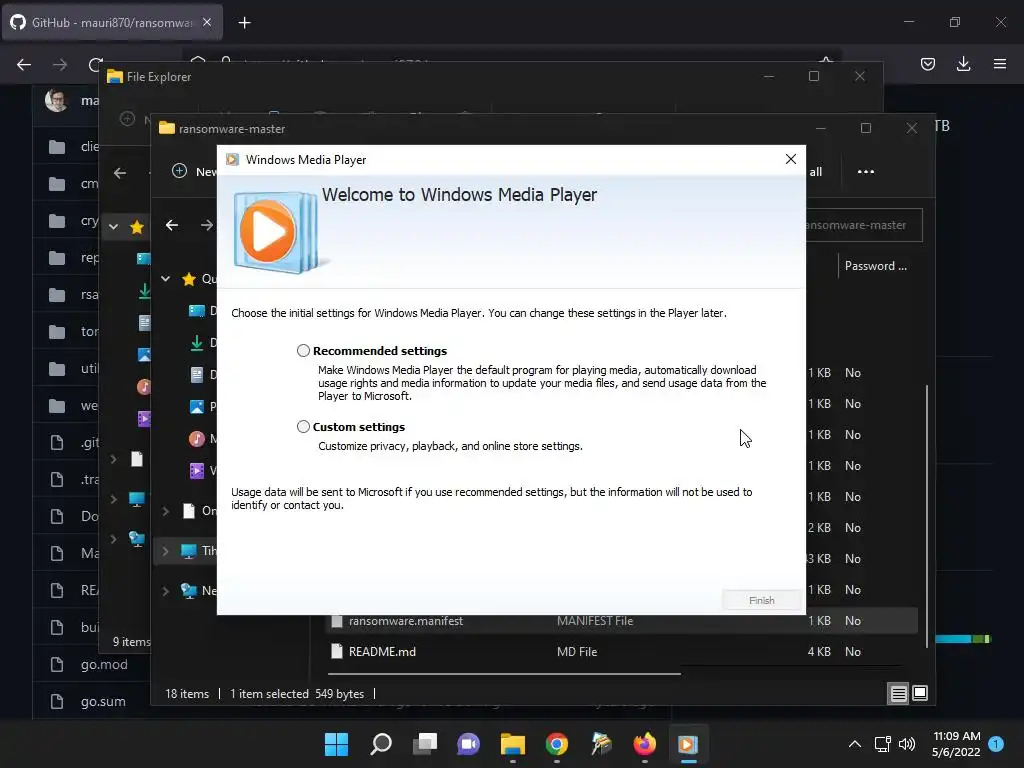Select the ransomware.manifest file row
The height and width of the screenshot is (768, 1024).
pyautogui.click(x=622, y=621)
